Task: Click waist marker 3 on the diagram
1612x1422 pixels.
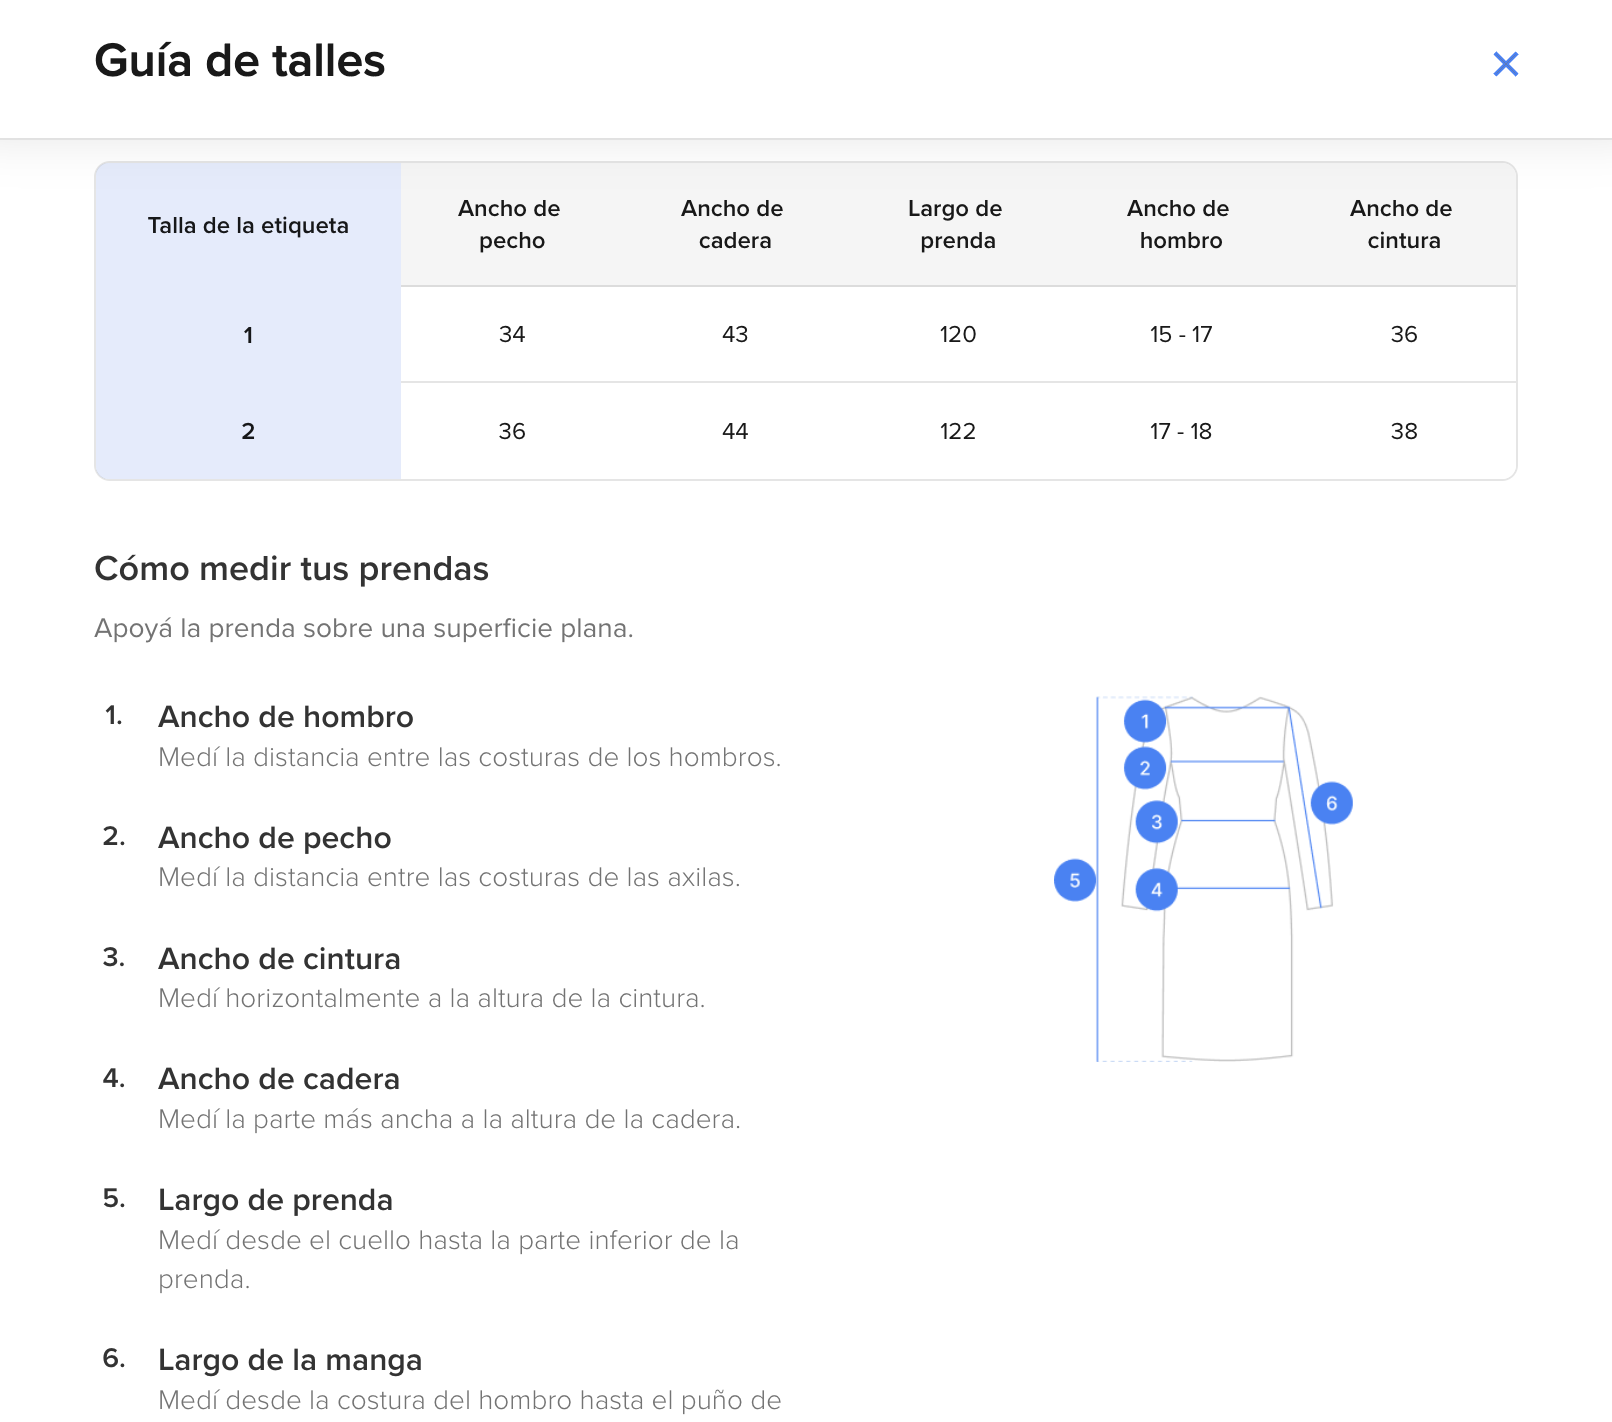Action: pyautogui.click(x=1157, y=822)
